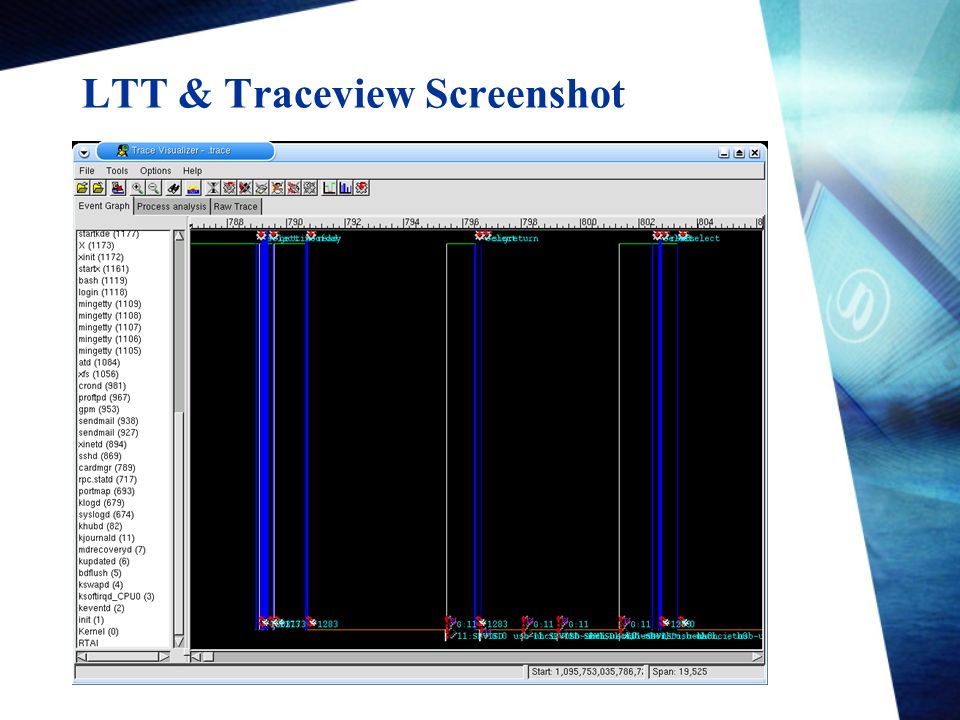This screenshot has width=960, height=720.
Task: Open the Options menu
Action: 156,171
